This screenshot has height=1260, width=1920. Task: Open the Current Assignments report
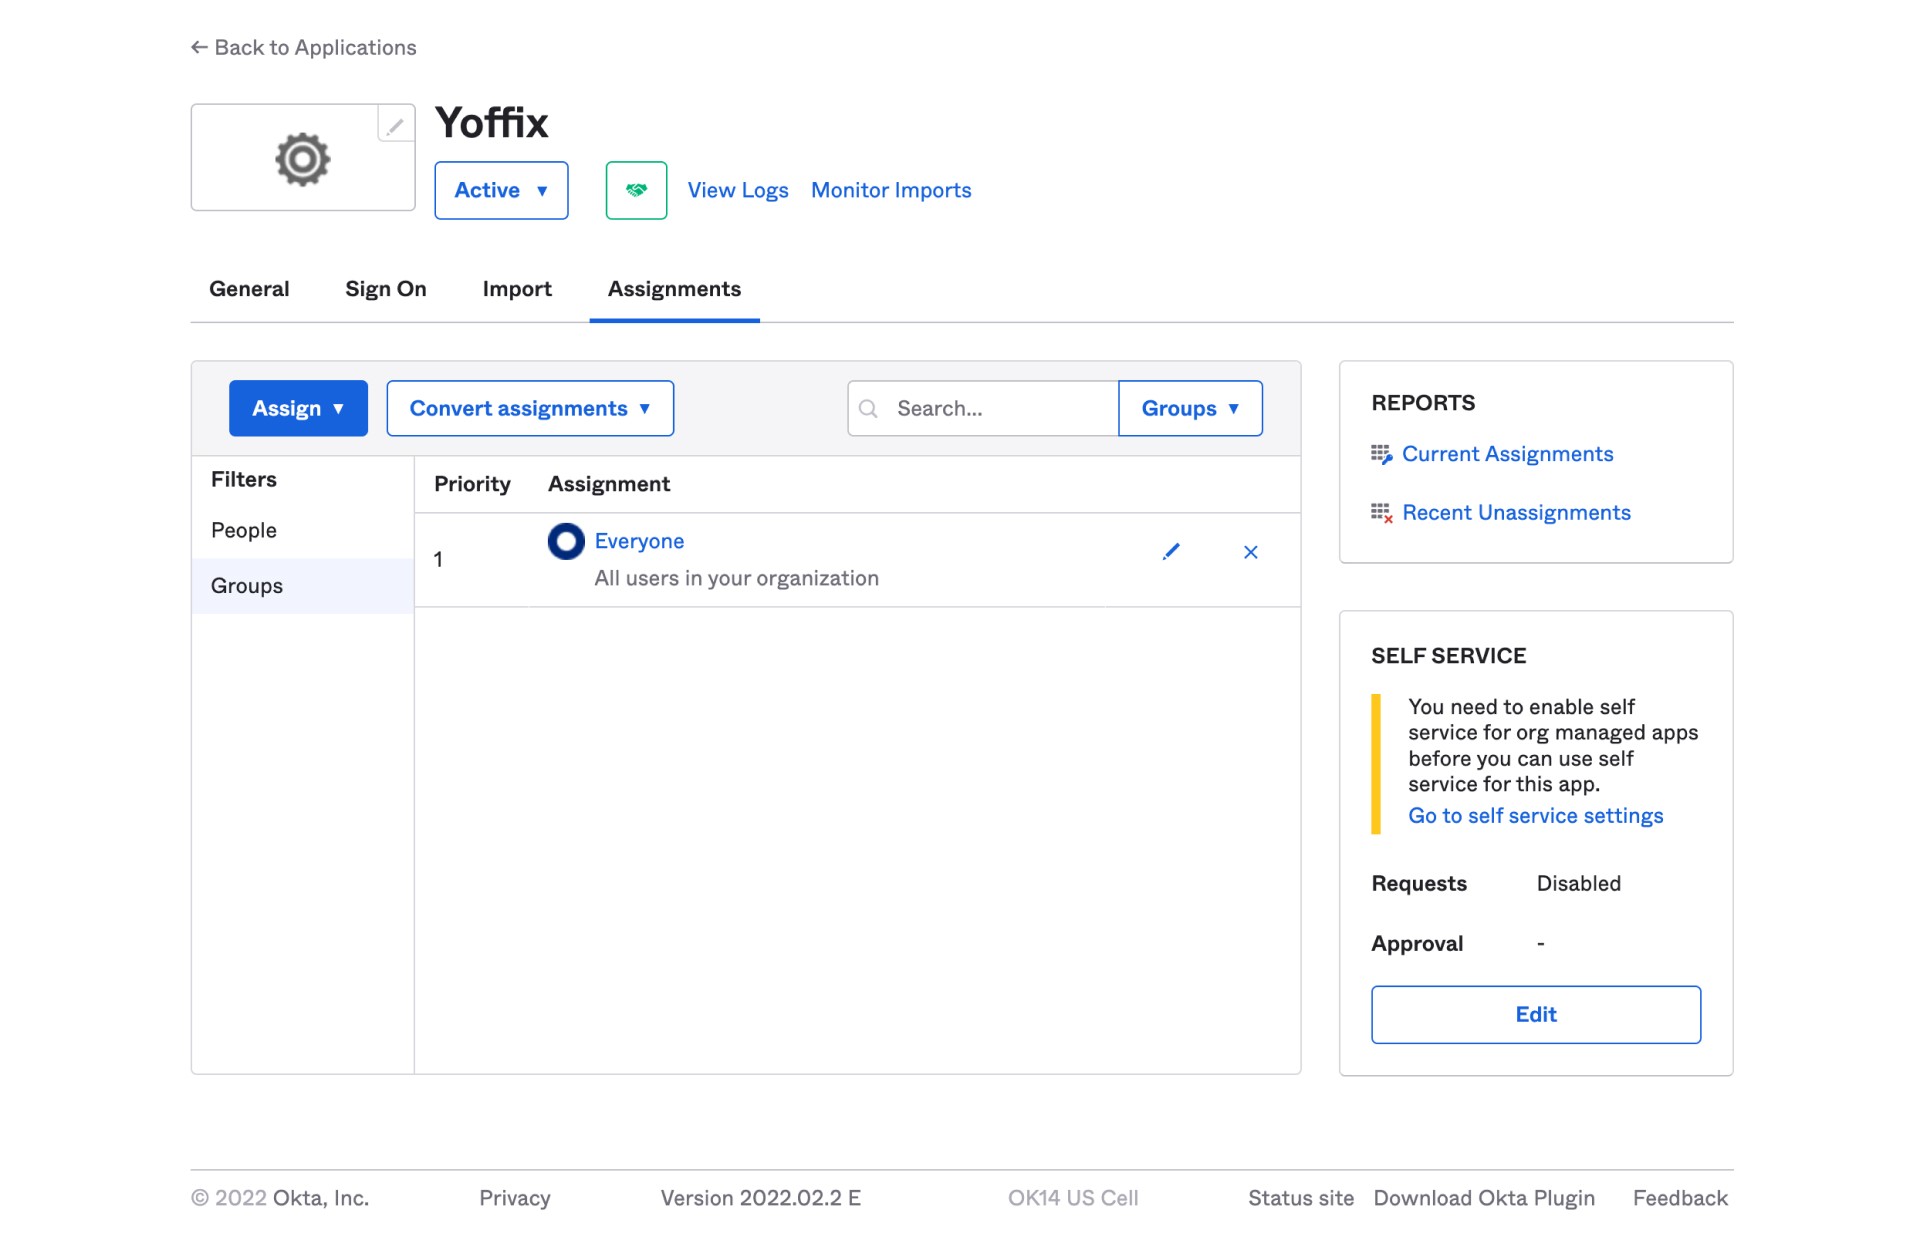pyautogui.click(x=1507, y=454)
